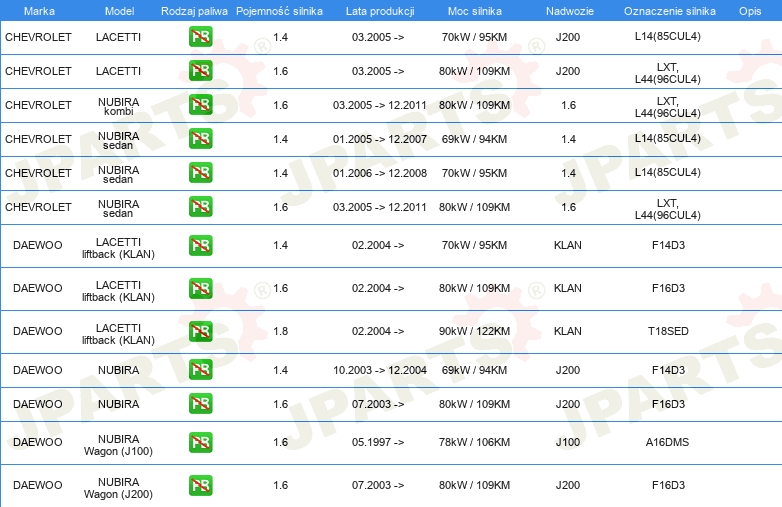Click fuel icon in Daewoo Nubira 10.2003 row
The image size is (782, 507).
point(200,370)
